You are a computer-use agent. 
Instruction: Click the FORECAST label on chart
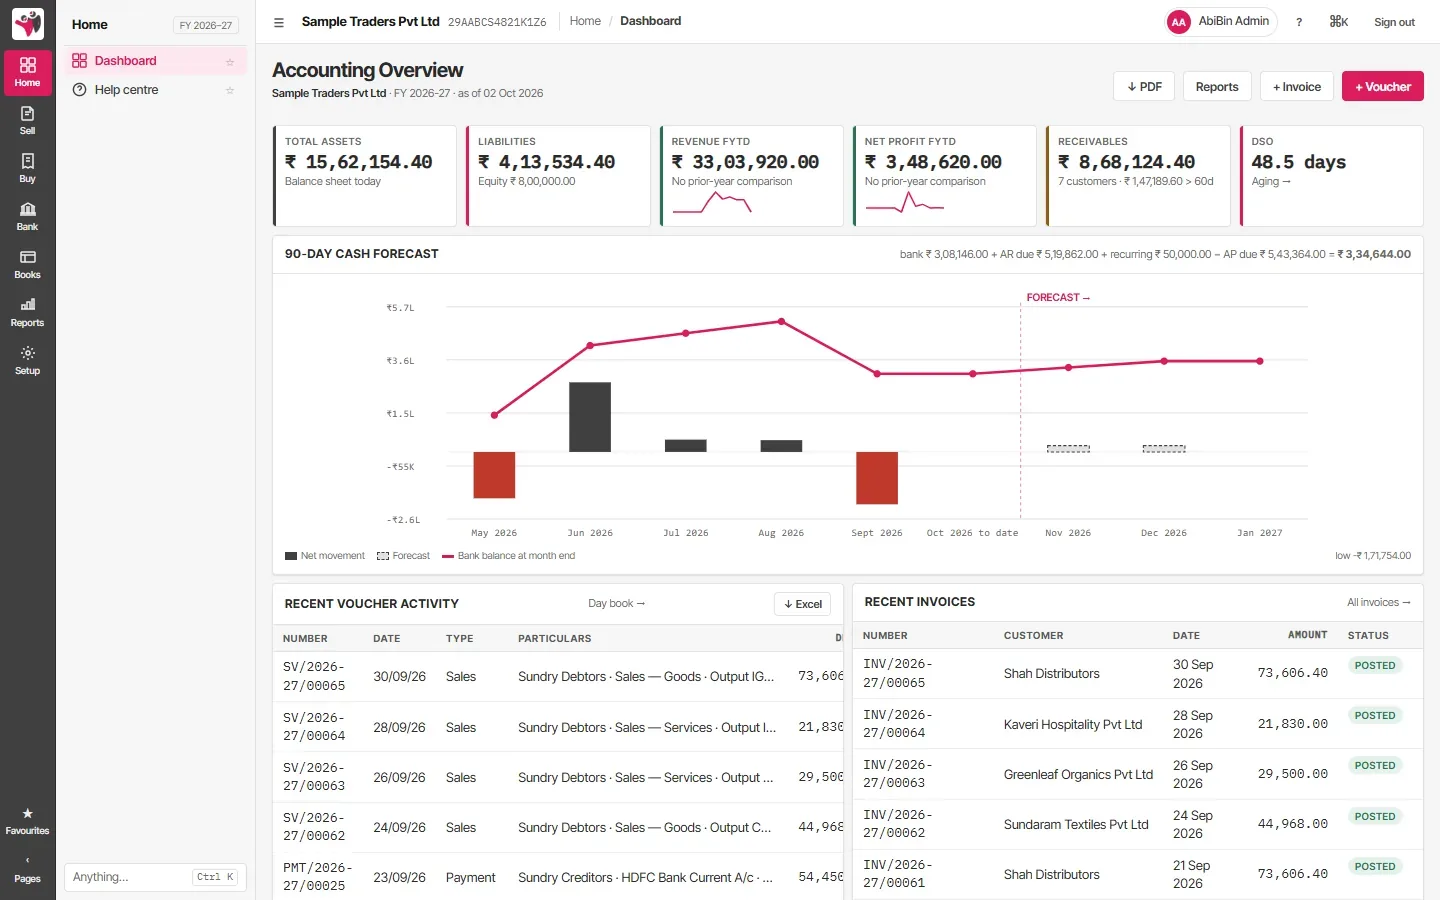click(1058, 298)
